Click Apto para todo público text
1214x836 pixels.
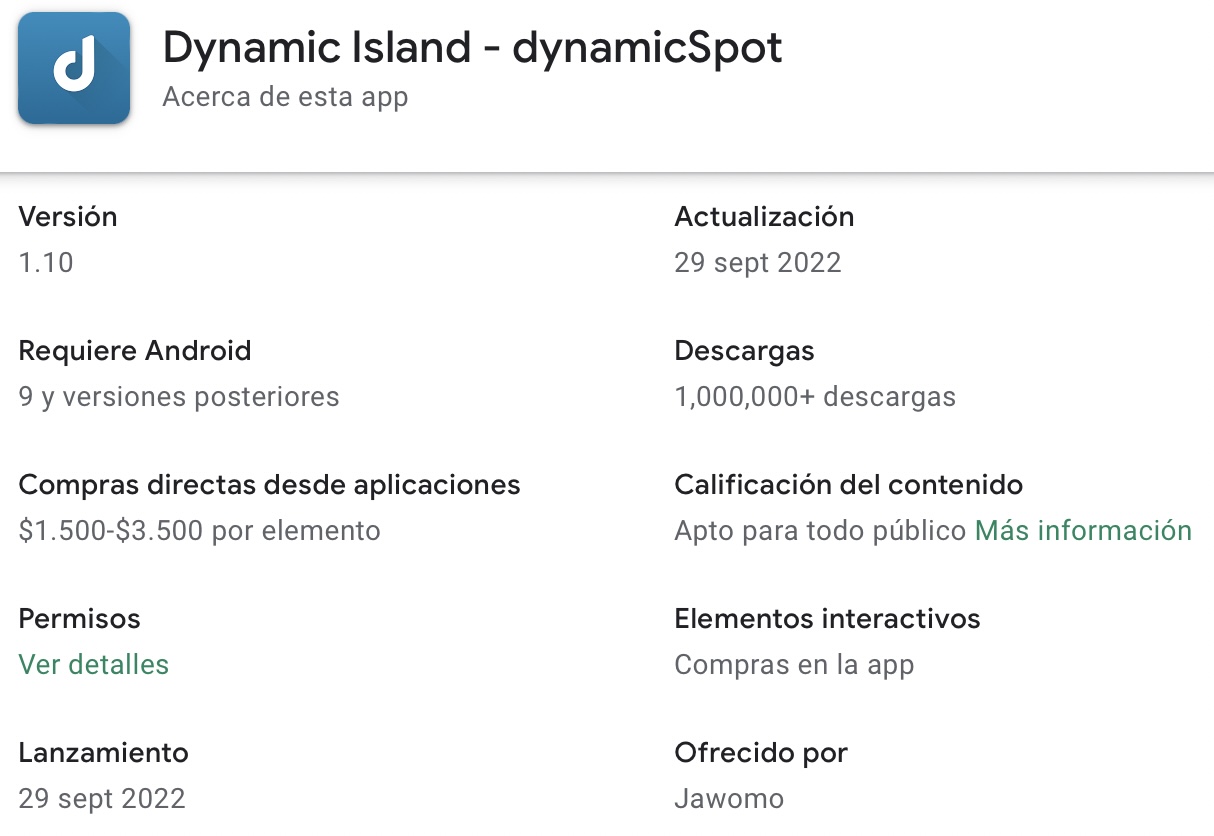[x=820, y=531]
